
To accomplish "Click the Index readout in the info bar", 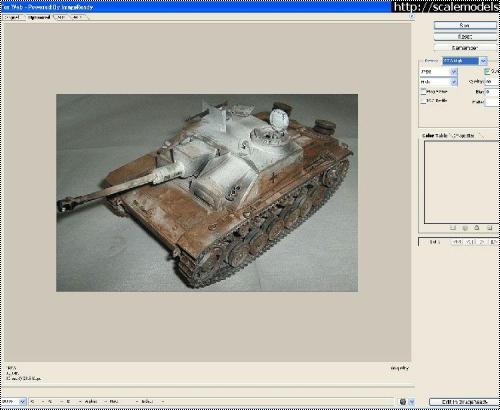I will [147, 402].
